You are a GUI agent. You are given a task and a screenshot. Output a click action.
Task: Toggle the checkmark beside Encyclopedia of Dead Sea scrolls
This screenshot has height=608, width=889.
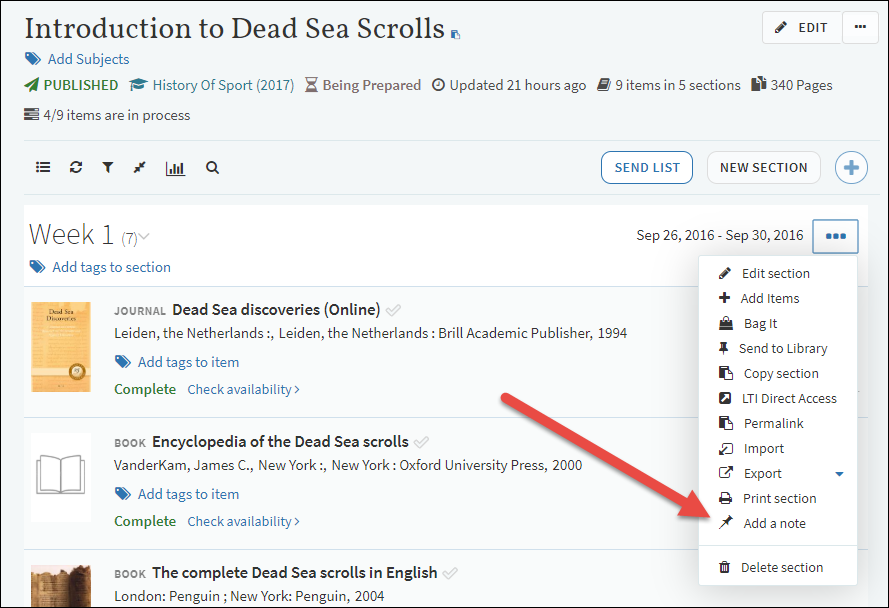[421, 442]
